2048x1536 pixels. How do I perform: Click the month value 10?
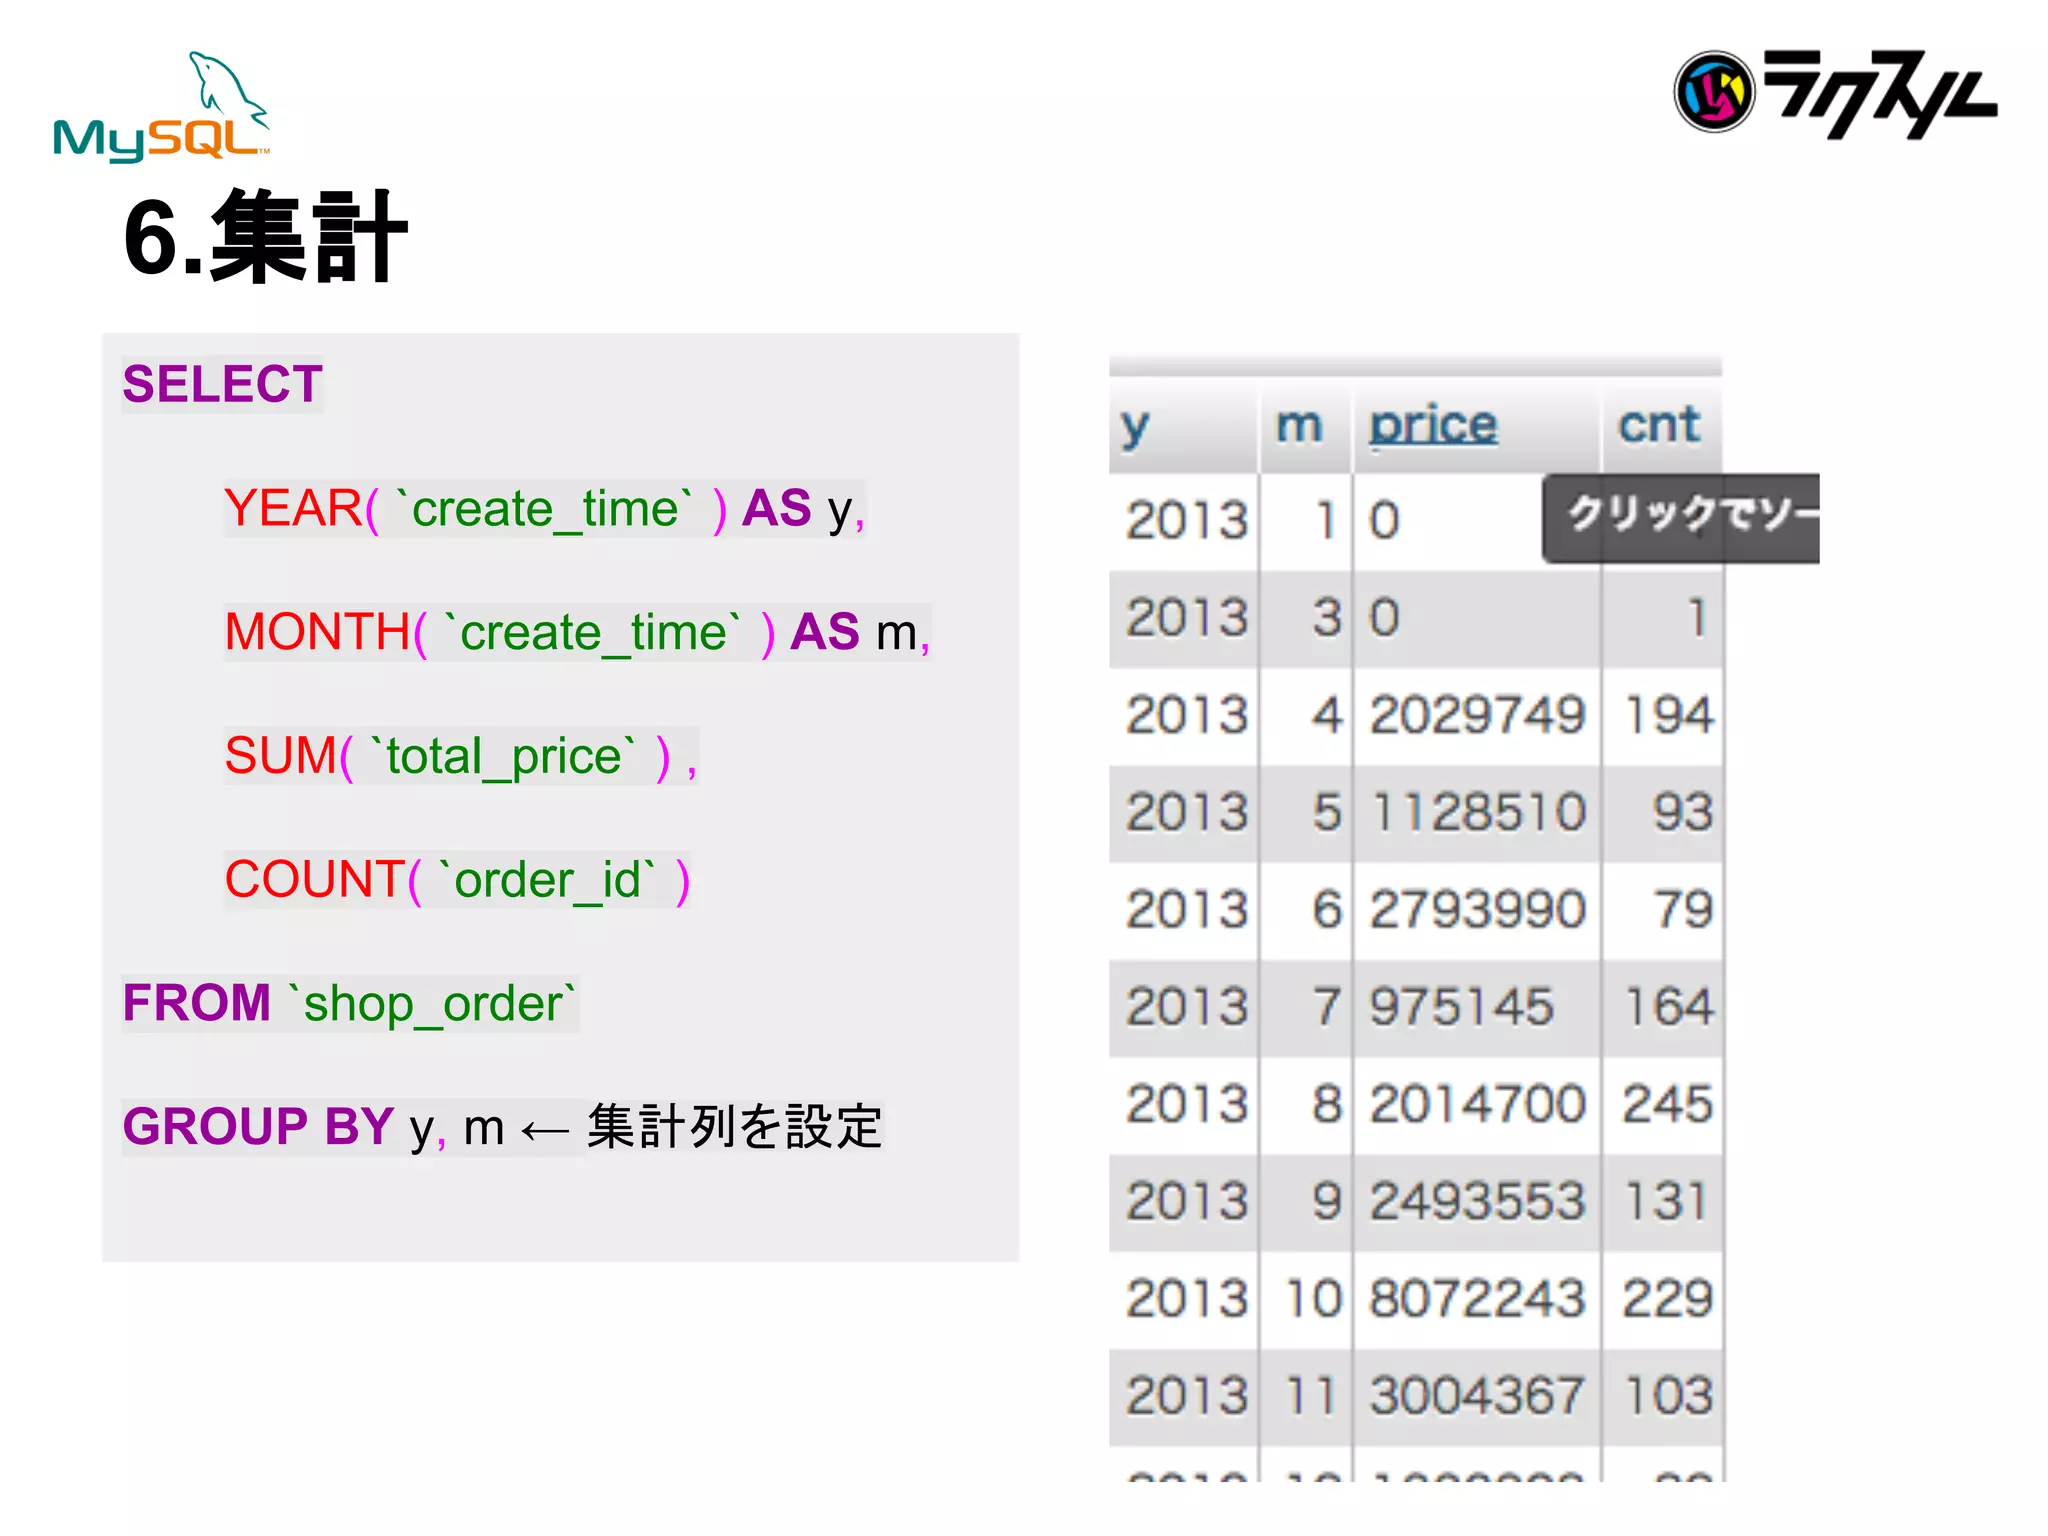1313,1299
